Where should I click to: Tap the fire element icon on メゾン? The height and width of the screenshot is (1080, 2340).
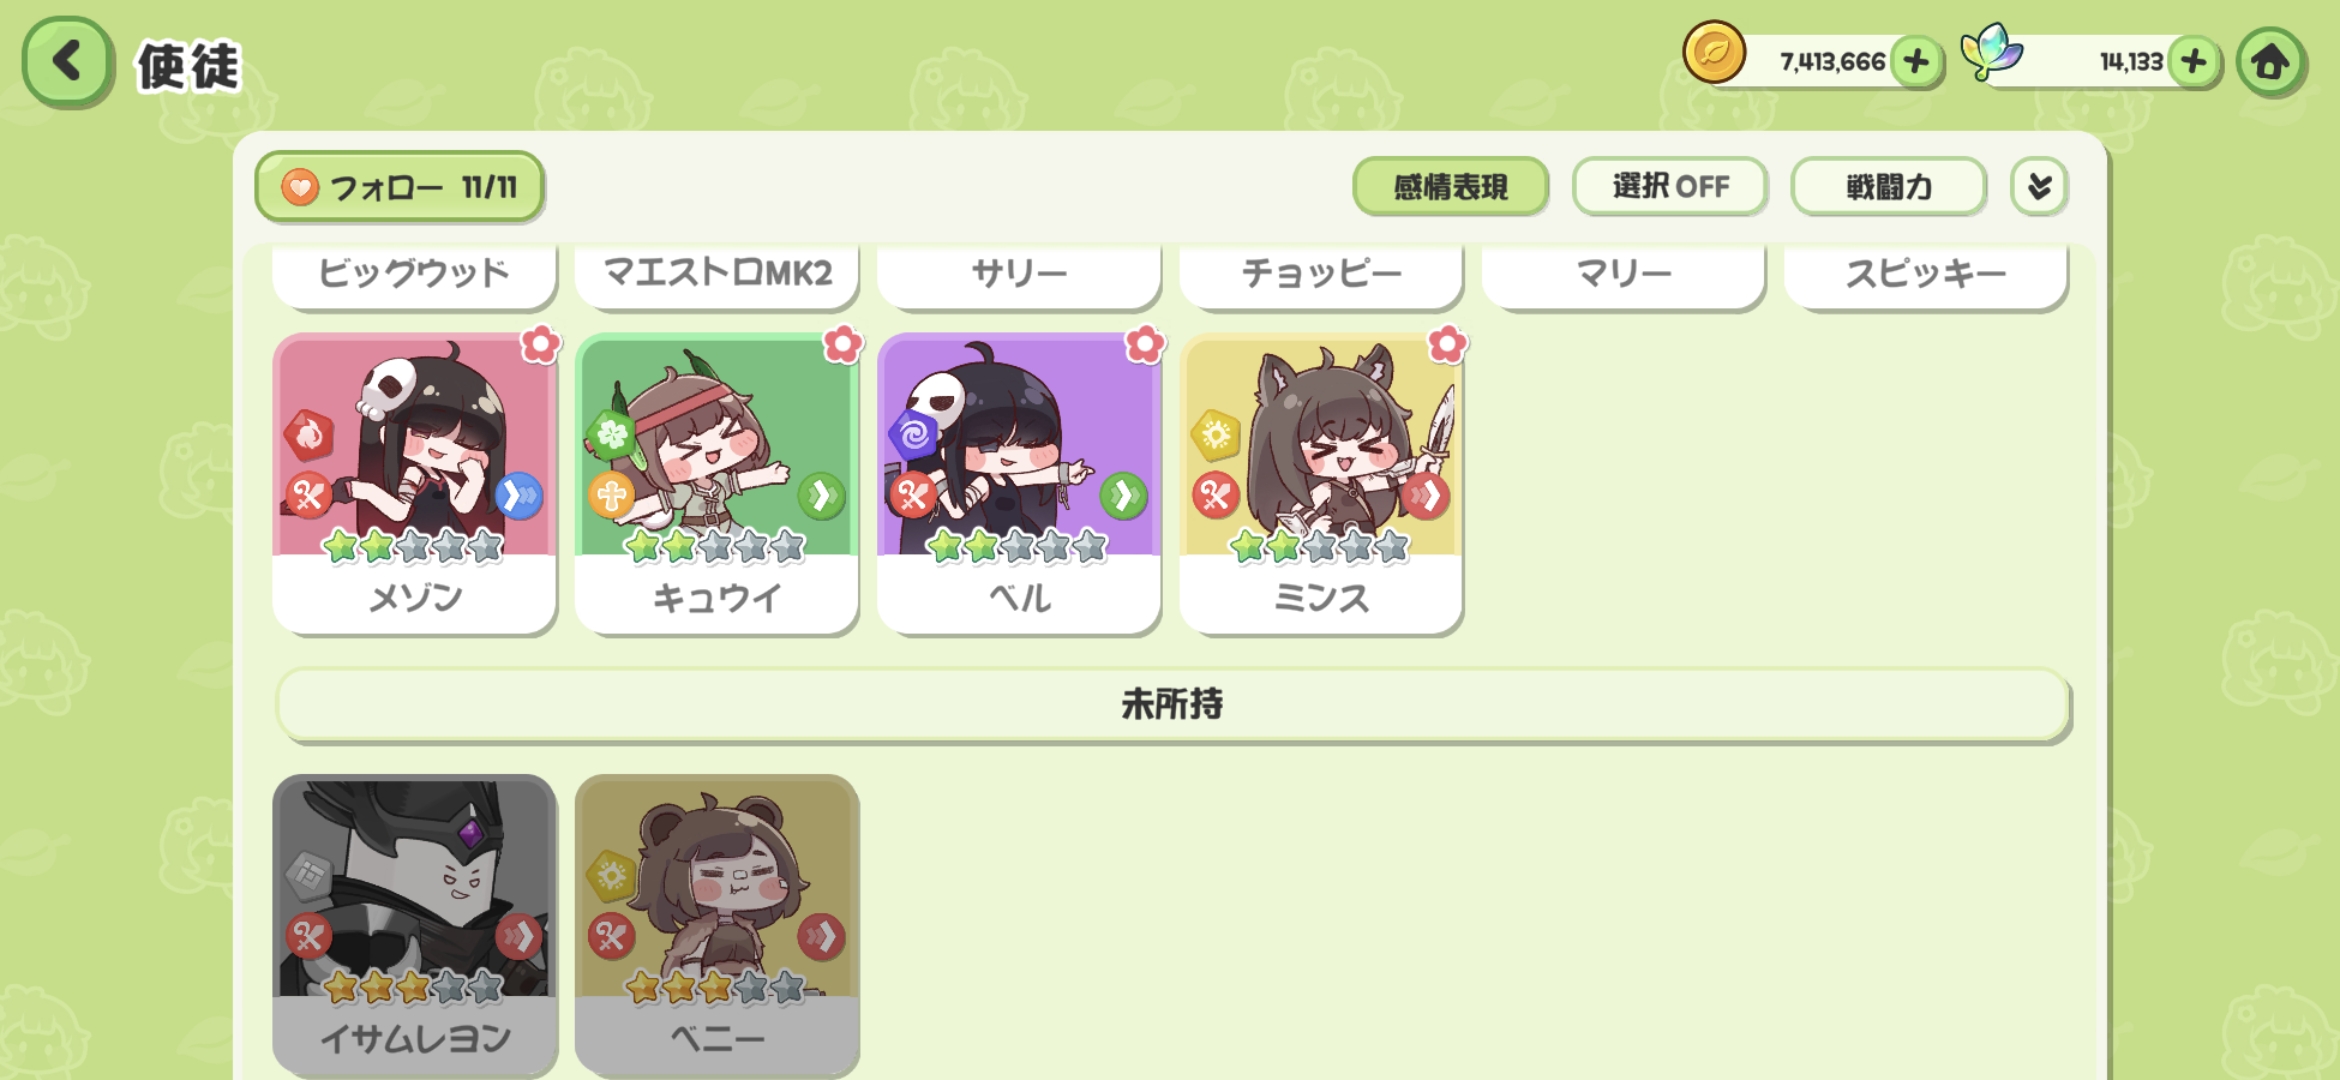pos(309,435)
